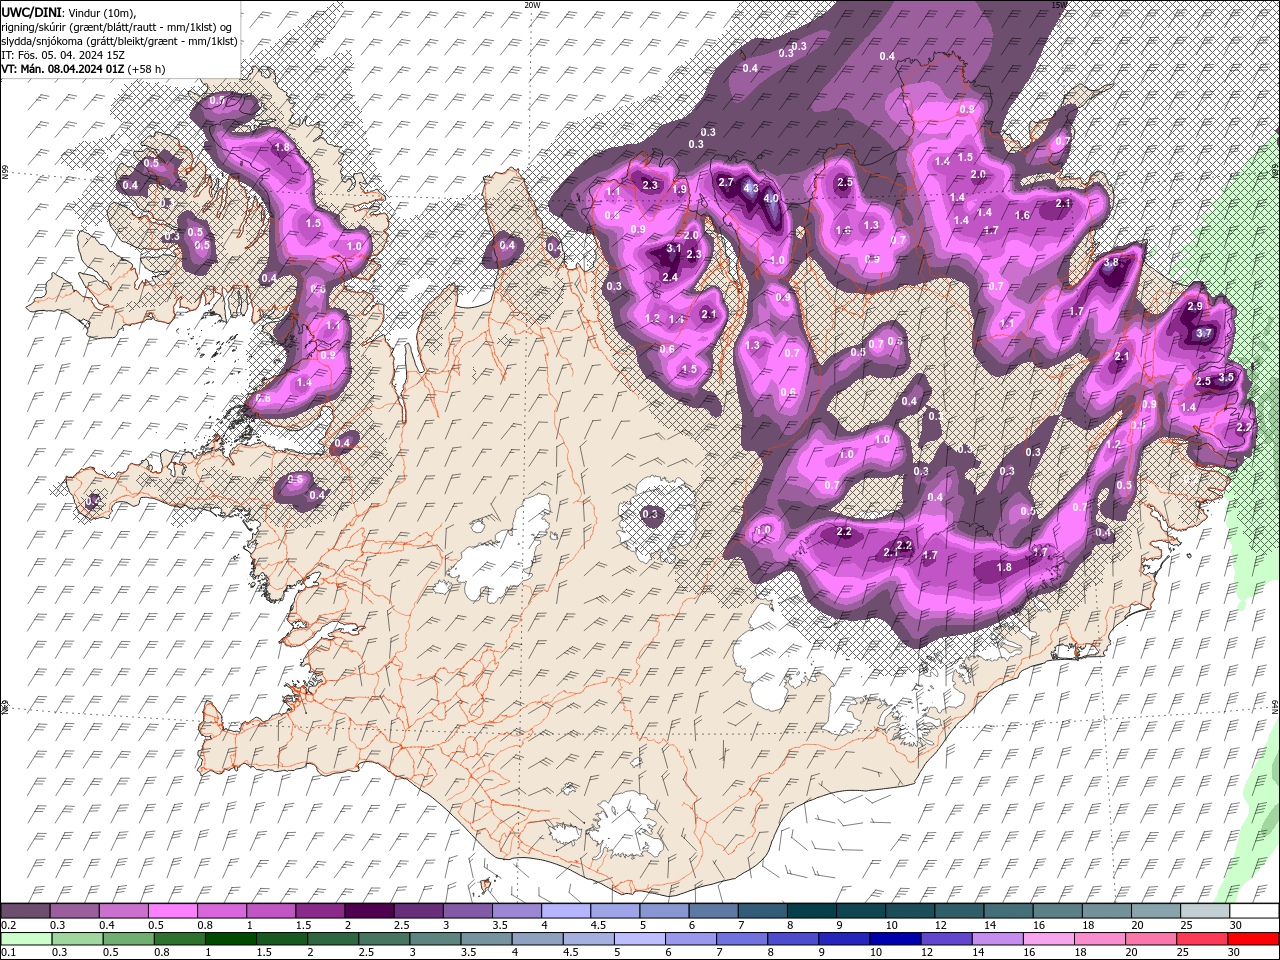Select the lower legend pale green swatch after 0.1
This screenshot has height=960, width=1280.
pos(28,939)
